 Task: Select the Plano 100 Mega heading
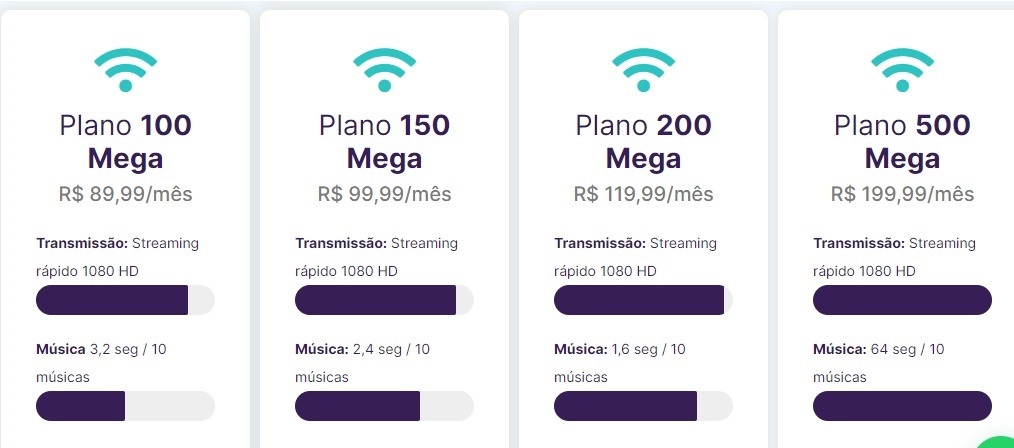pyautogui.click(x=125, y=142)
